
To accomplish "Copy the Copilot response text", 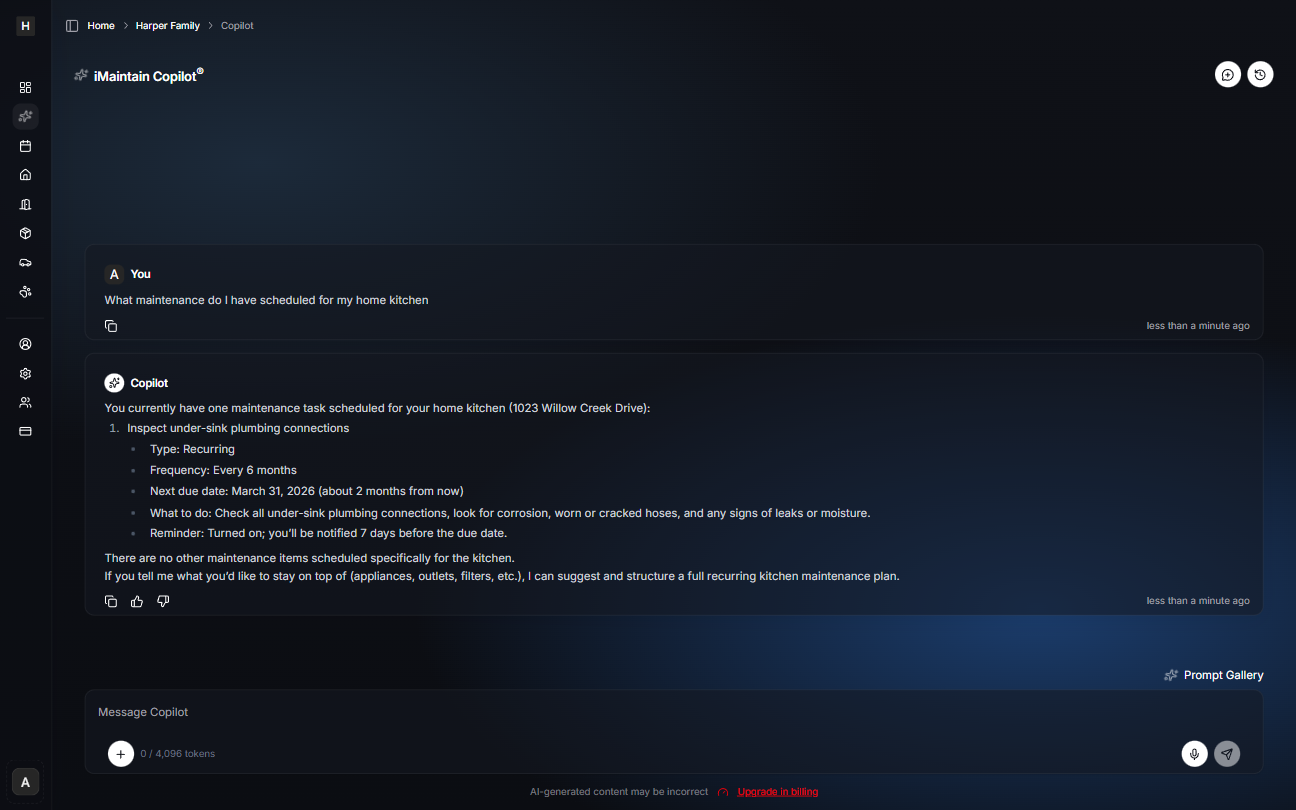I will coord(111,601).
